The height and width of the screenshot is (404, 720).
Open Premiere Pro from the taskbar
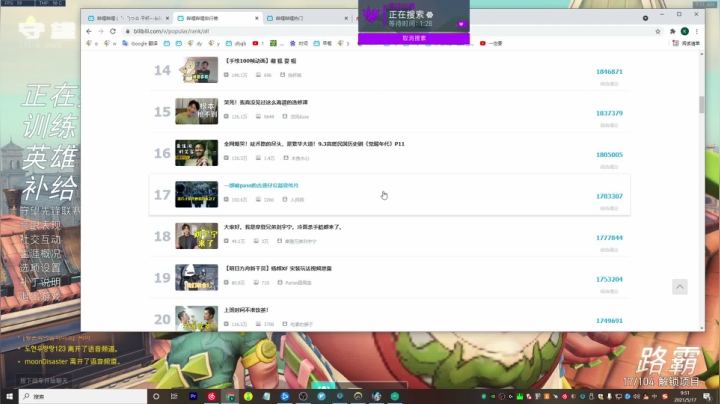coord(193,396)
